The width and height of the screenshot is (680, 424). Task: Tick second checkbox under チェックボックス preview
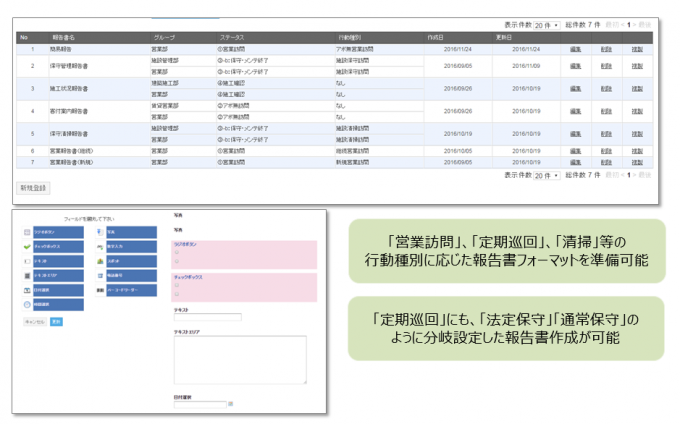tap(177, 294)
